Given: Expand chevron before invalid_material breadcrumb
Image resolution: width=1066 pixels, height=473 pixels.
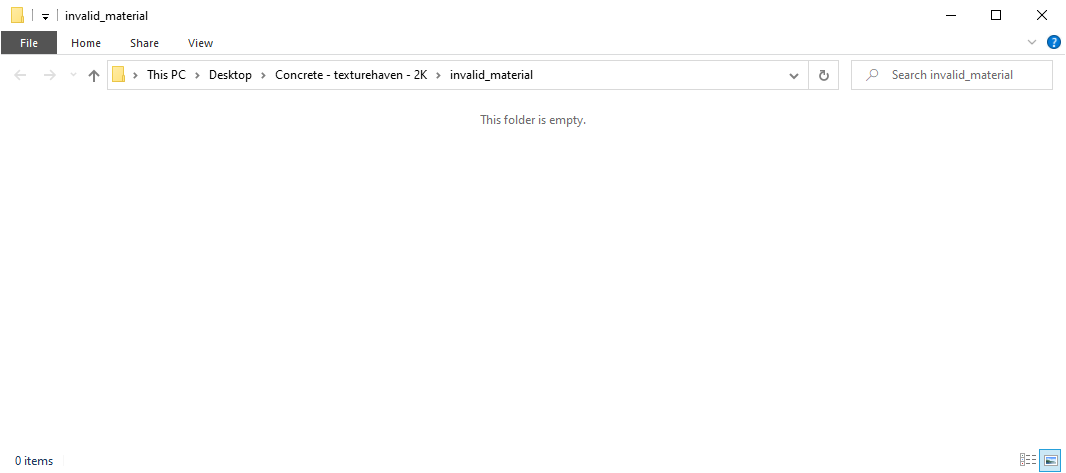Looking at the screenshot, I should pyautogui.click(x=439, y=75).
